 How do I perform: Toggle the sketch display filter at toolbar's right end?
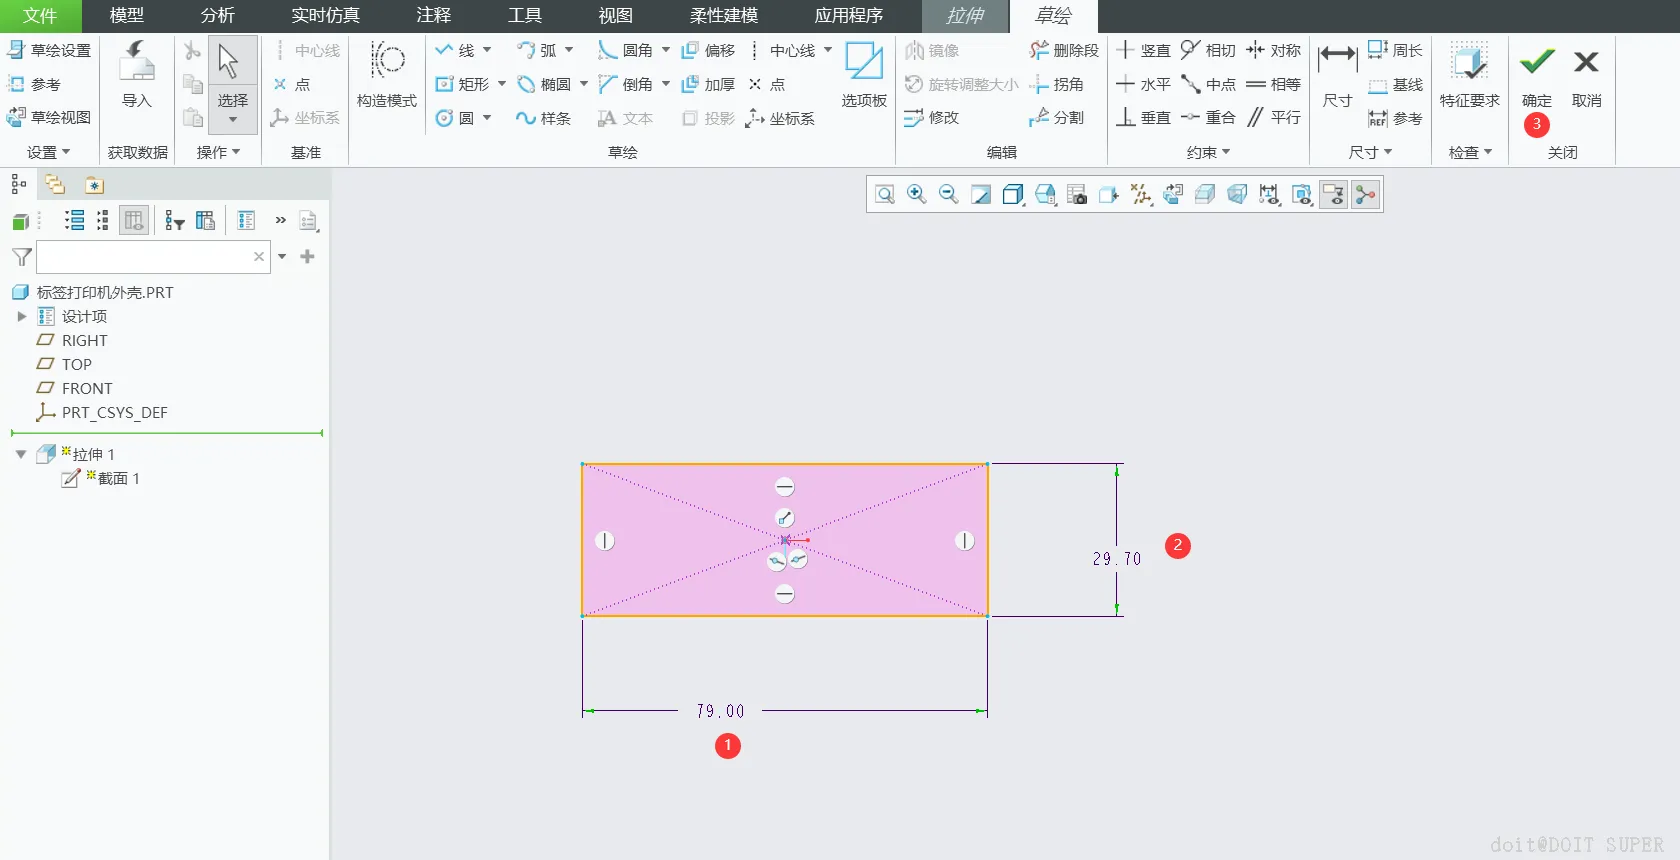click(1366, 194)
